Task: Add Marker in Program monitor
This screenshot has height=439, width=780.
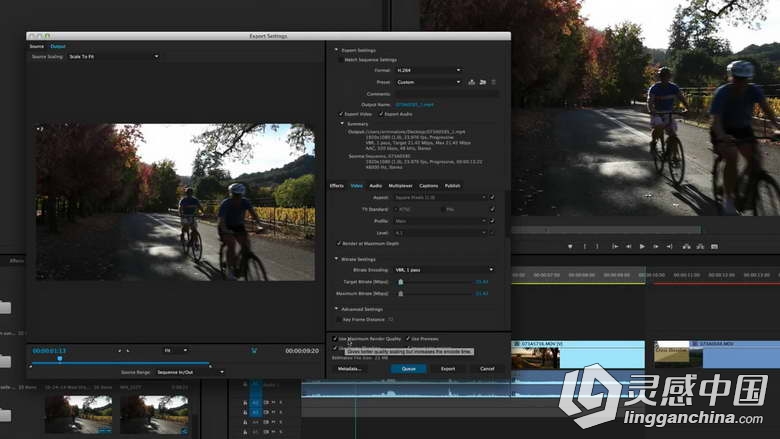Action: click(x=570, y=247)
